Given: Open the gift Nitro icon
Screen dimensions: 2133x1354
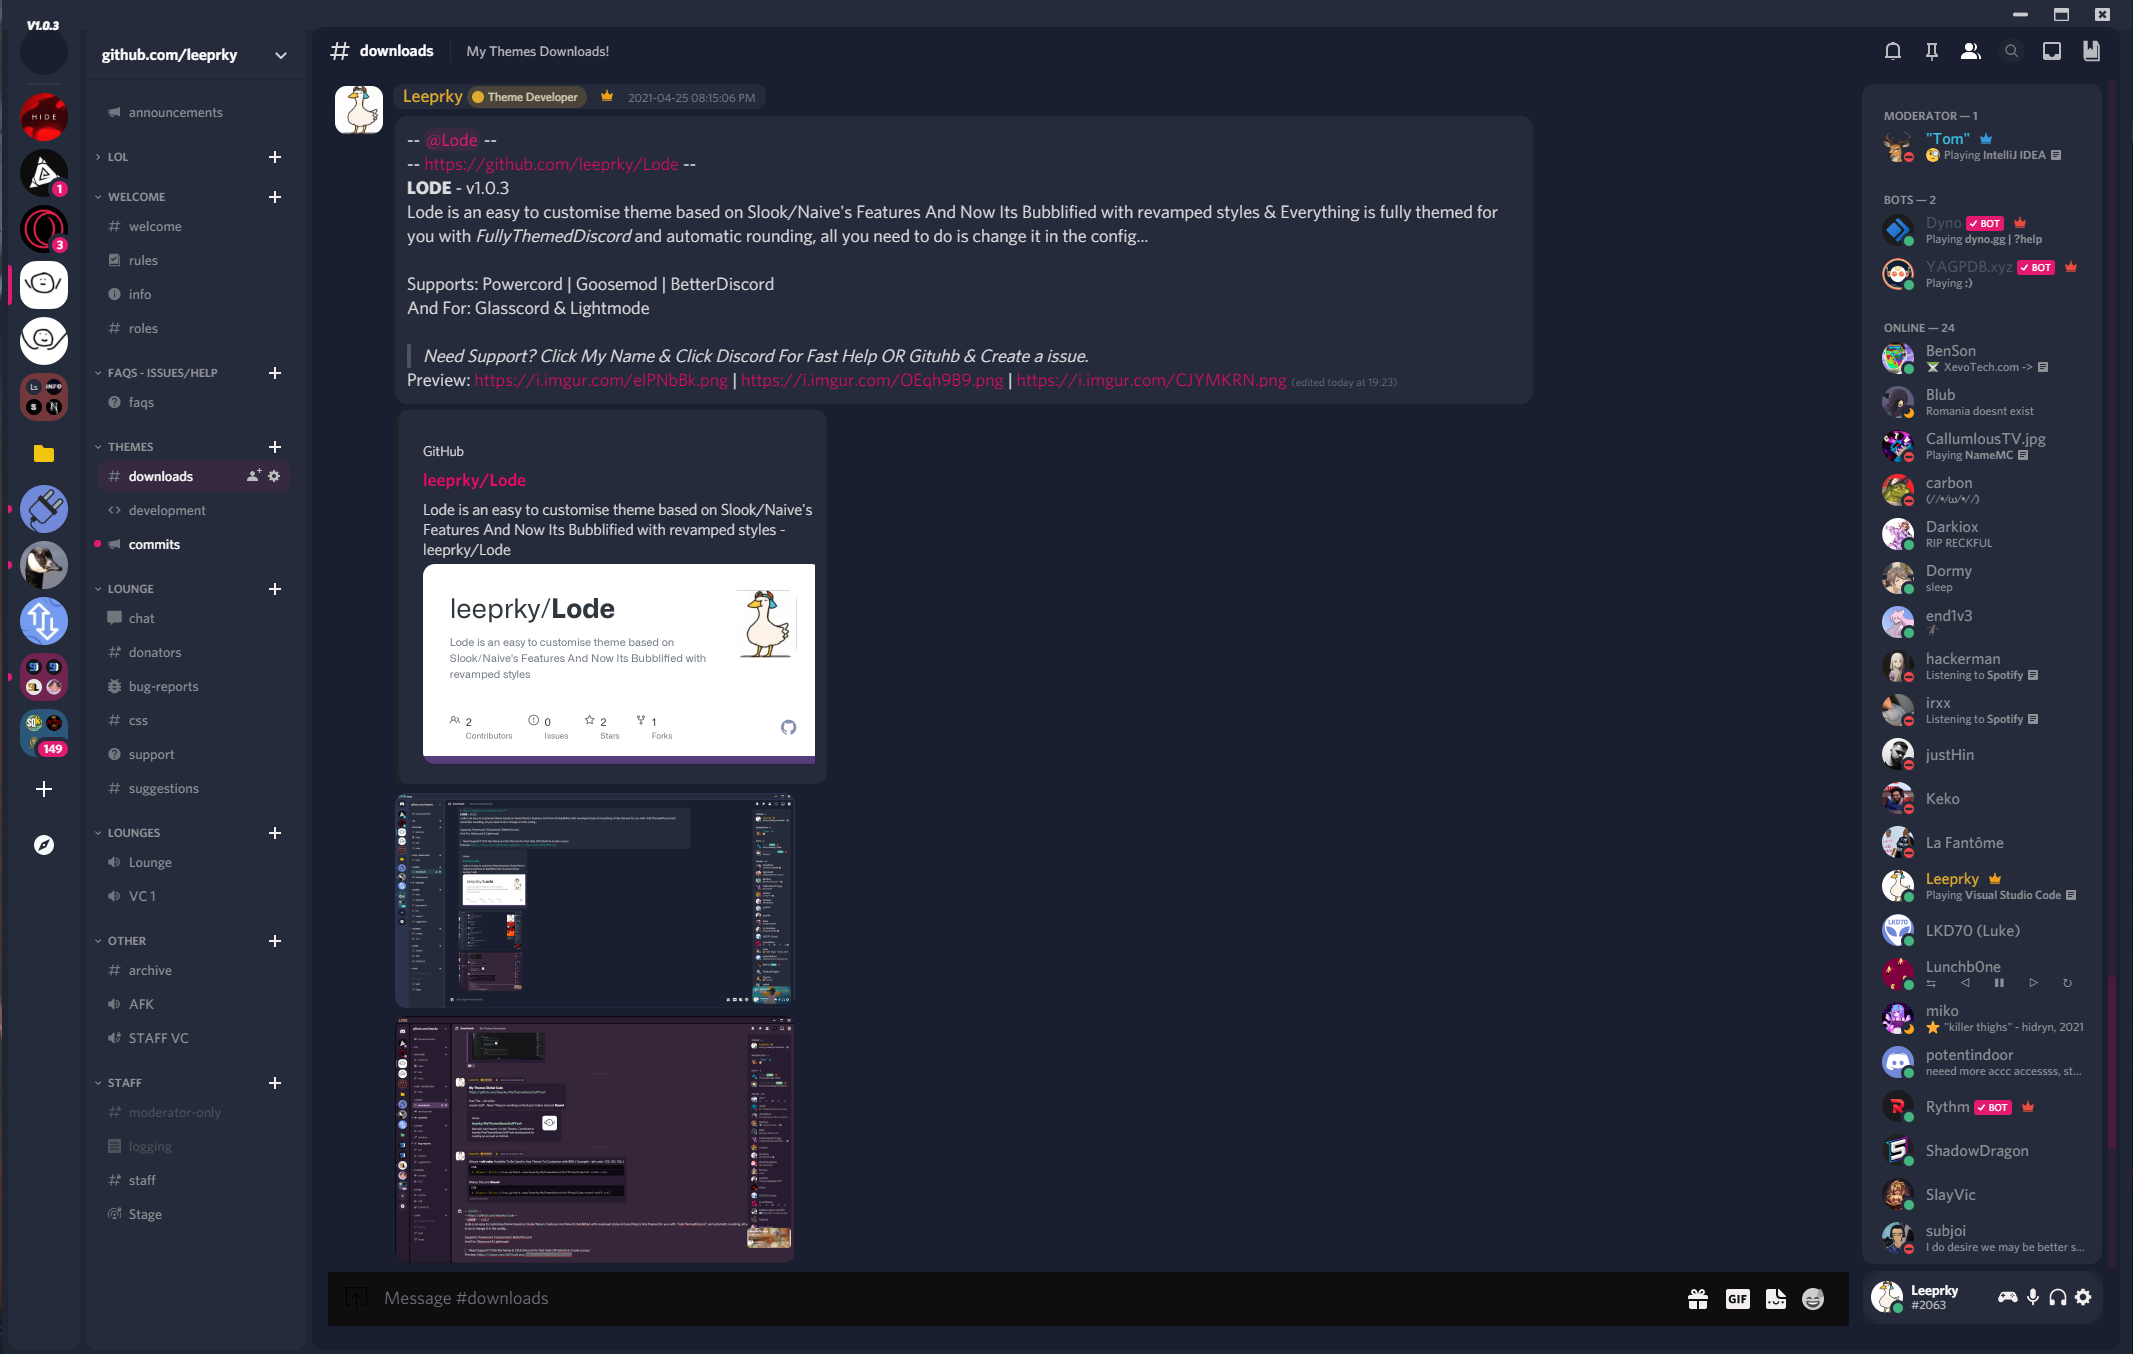Looking at the screenshot, I should coord(1697,1298).
